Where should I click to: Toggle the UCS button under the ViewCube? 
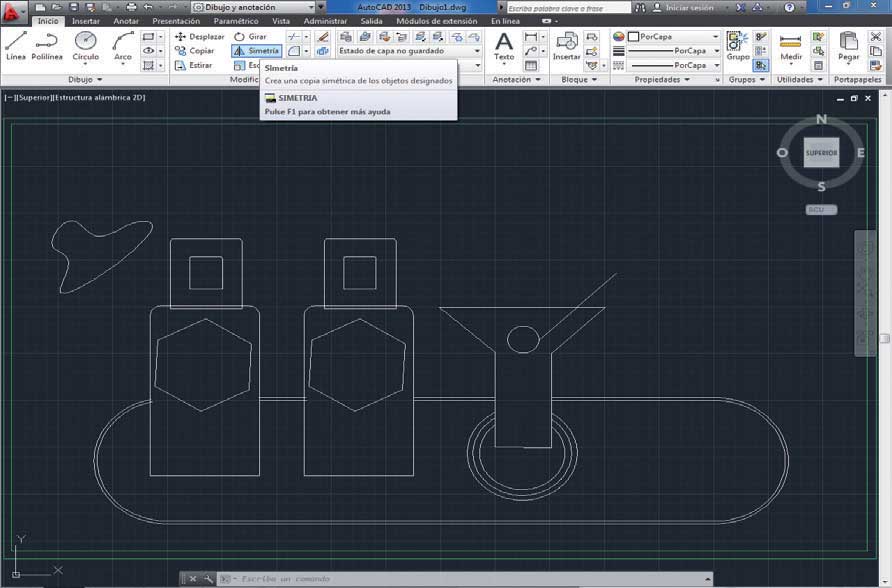point(821,209)
